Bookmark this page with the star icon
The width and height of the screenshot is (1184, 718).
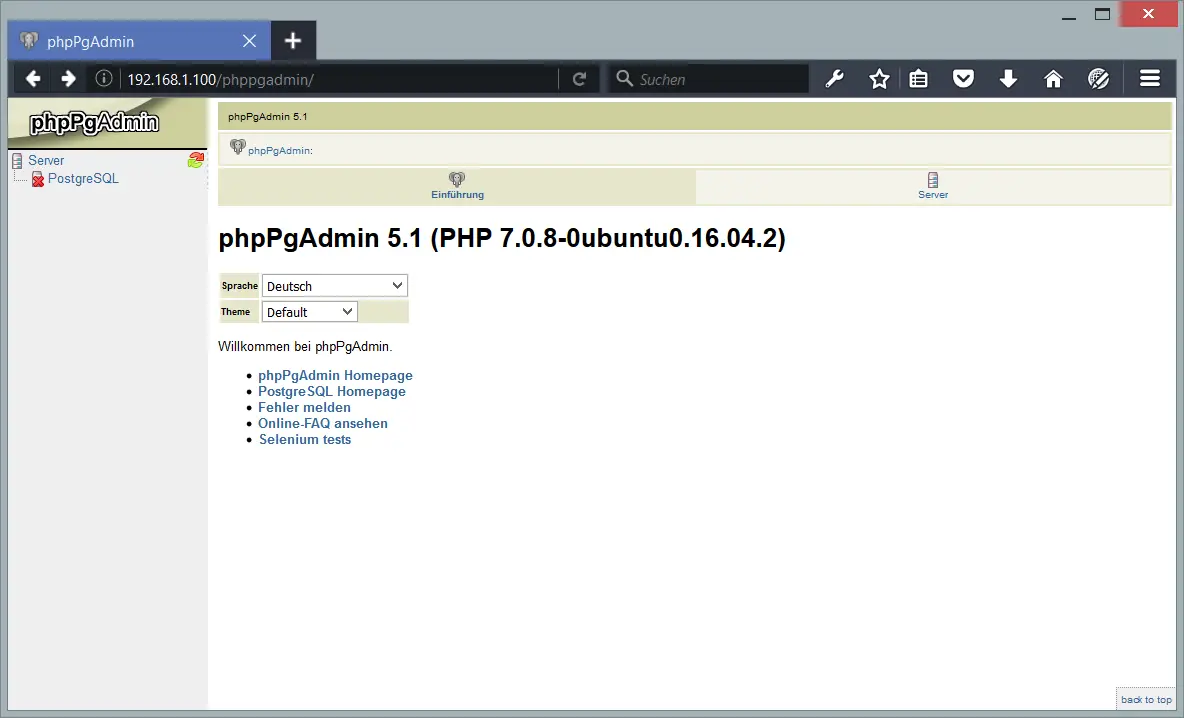[879, 79]
